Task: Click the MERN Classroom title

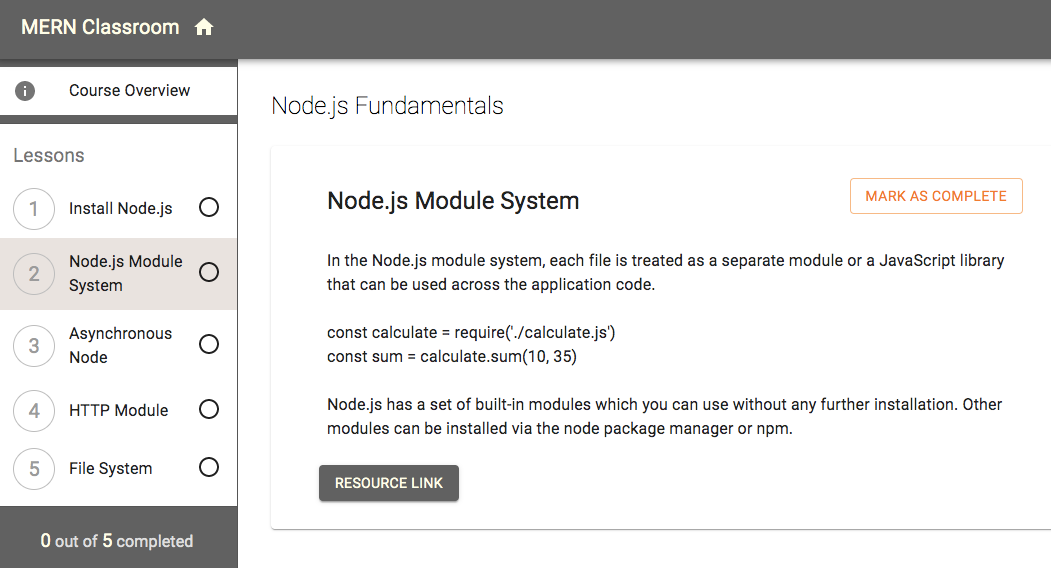Action: click(x=100, y=28)
